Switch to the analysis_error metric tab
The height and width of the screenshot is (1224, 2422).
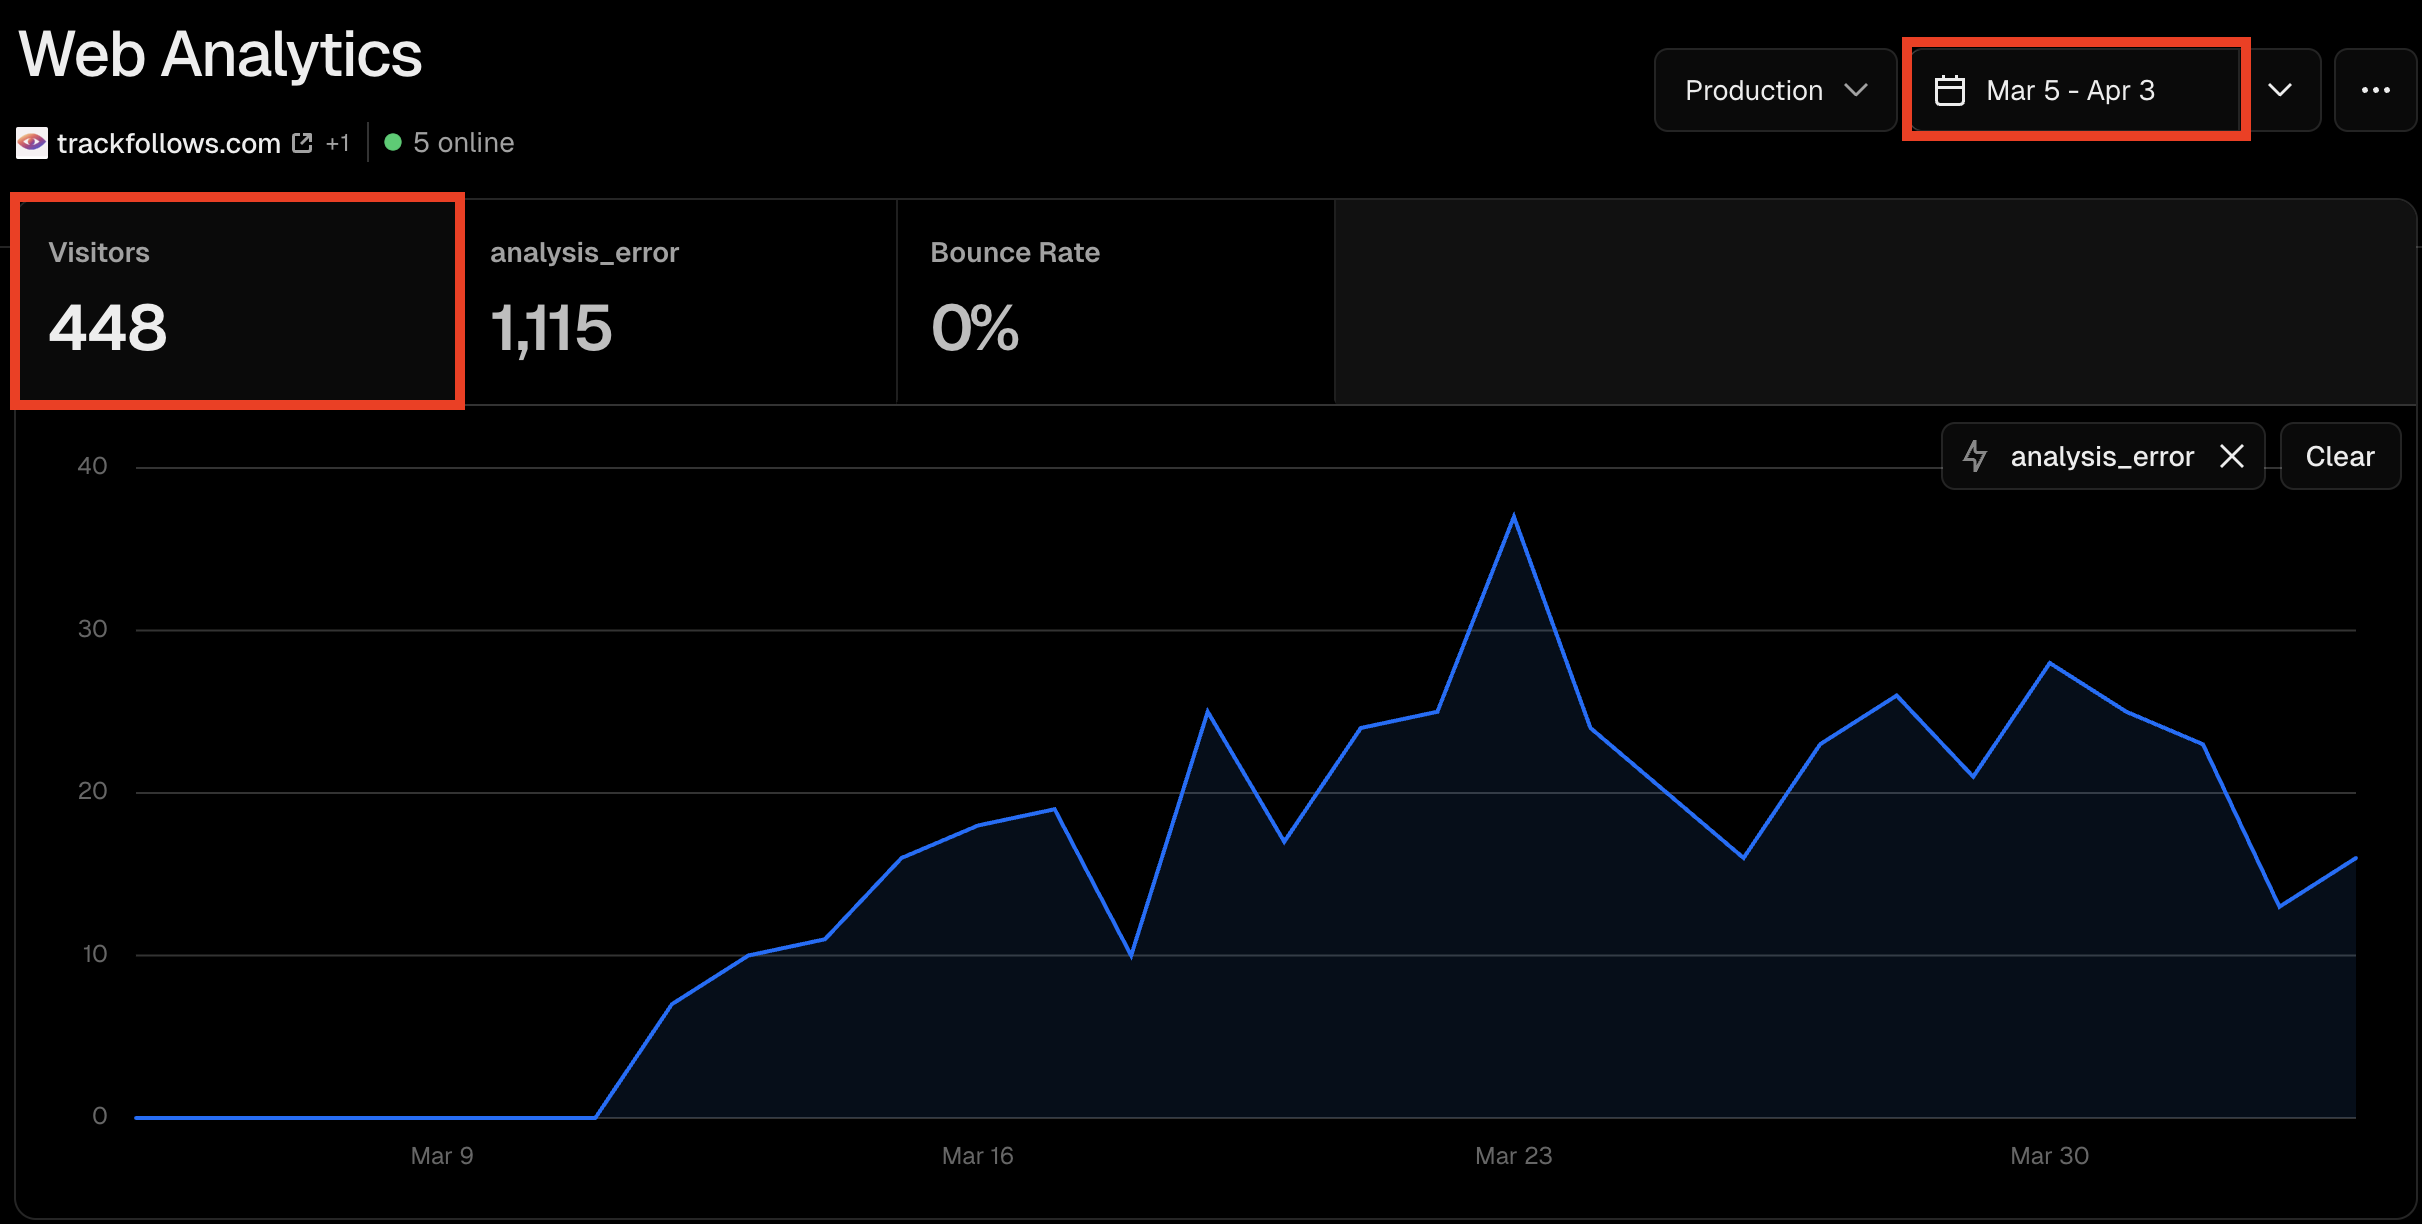click(680, 301)
